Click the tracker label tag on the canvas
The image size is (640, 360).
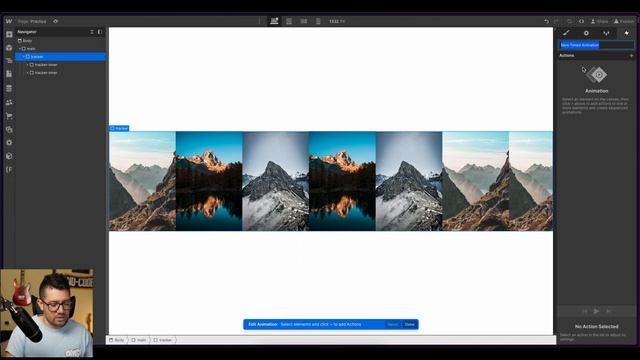tap(119, 128)
